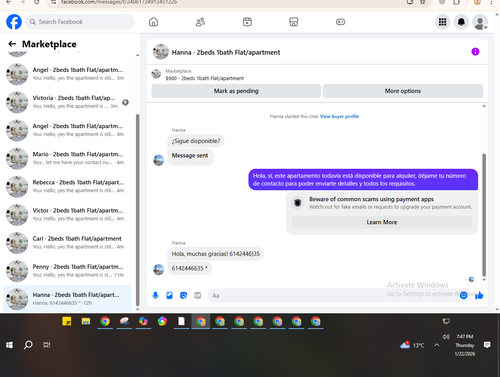The width and height of the screenshot is (500, 377).
Task: Open Victoria's conversation in the list
Action: (x=67, y=102)
